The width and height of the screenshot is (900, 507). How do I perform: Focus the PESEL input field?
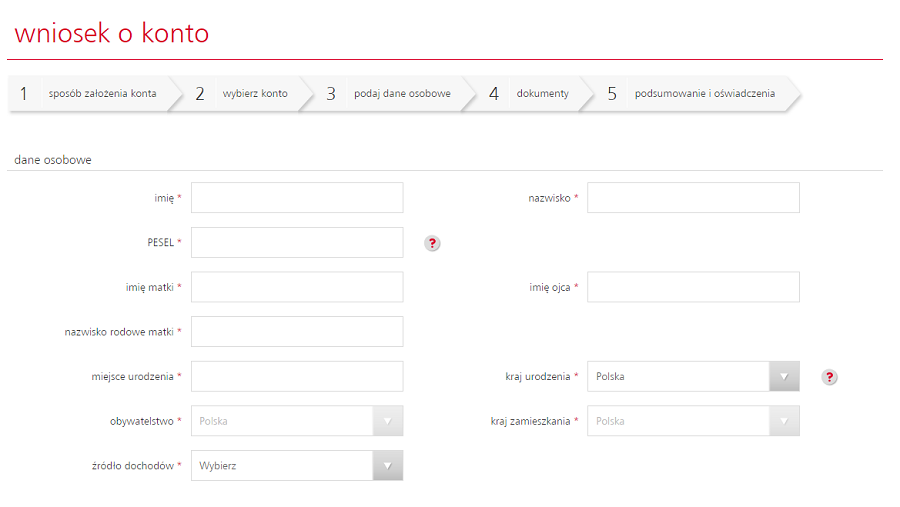point(297,242)
